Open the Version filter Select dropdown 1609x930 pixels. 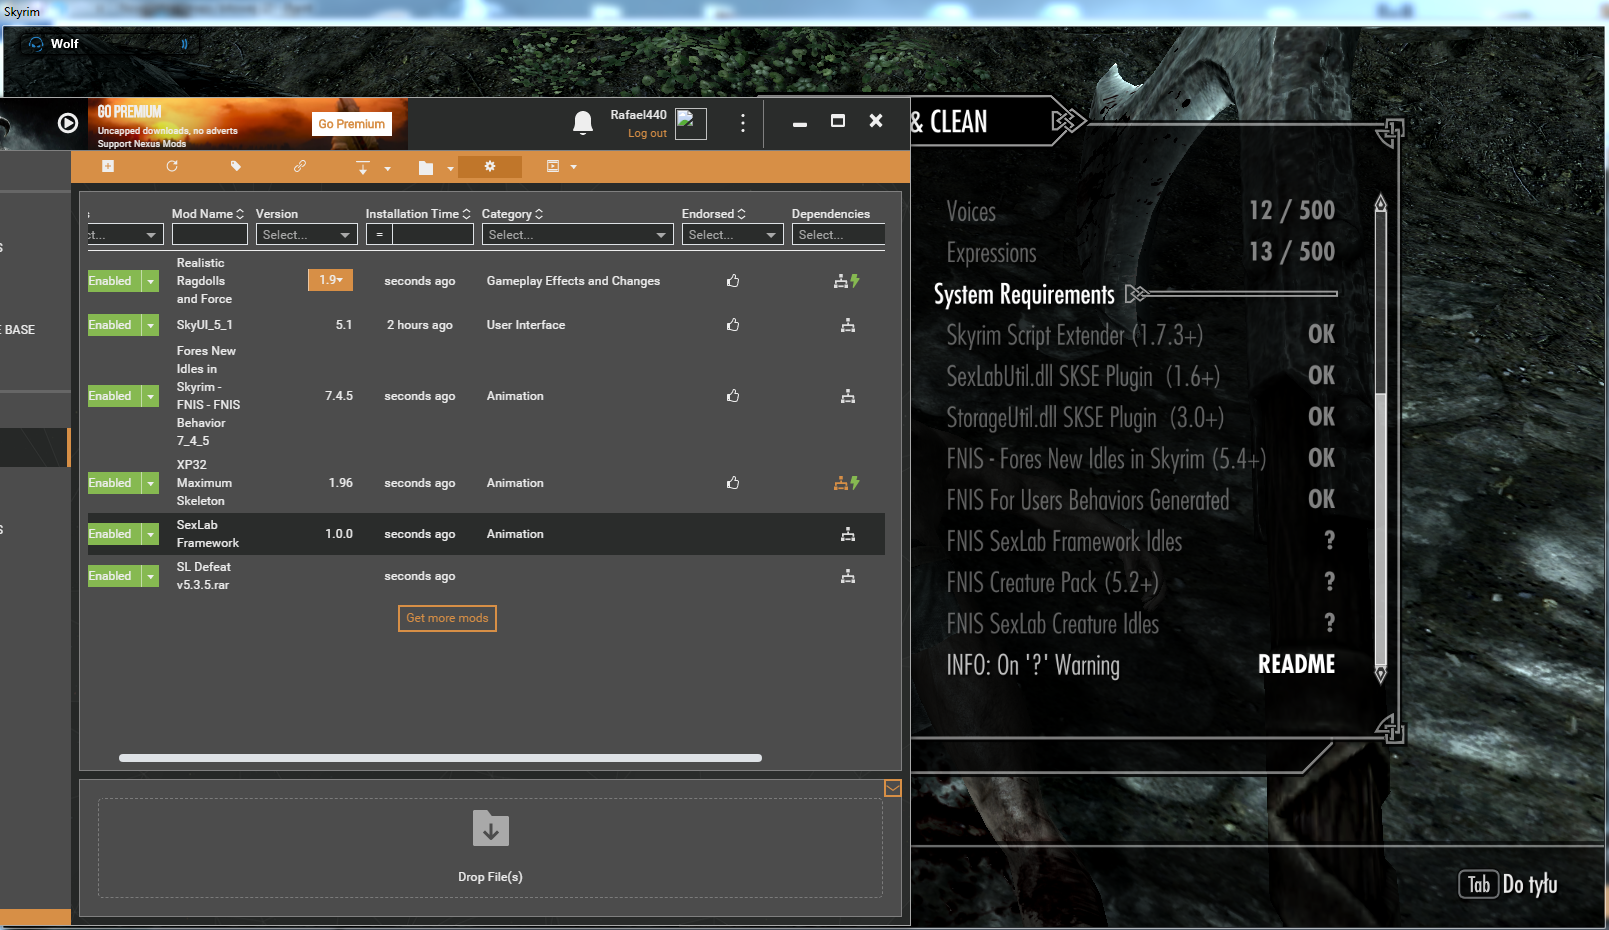coord(307,235)
